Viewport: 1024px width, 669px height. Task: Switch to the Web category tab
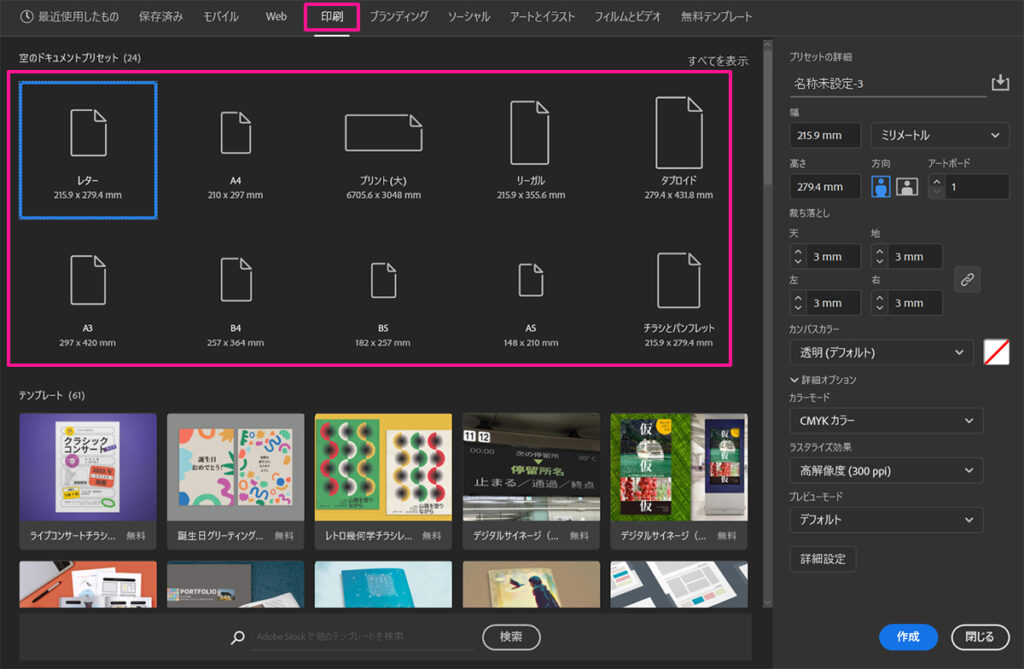[276, 16]
